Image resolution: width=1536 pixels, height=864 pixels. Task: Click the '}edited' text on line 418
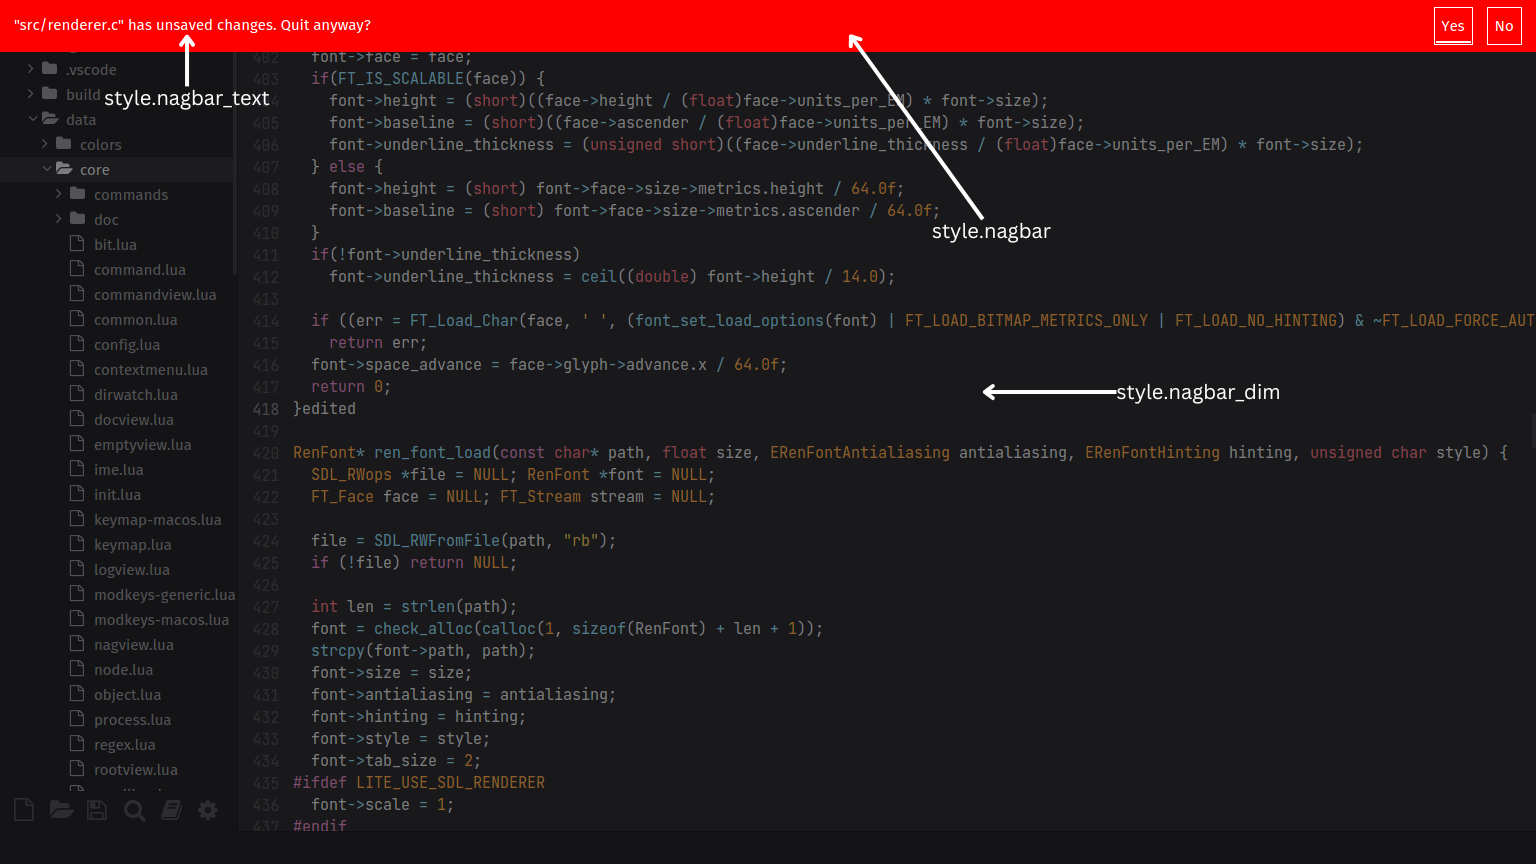[x=324, y=408]
